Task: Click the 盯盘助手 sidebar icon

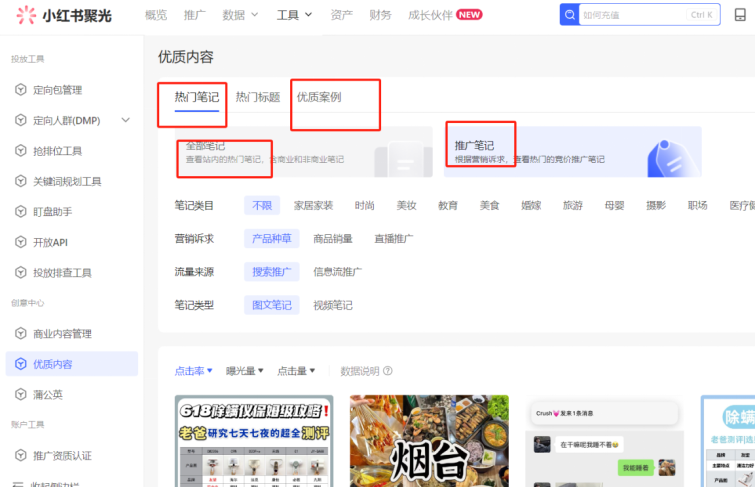Action: 20,212
